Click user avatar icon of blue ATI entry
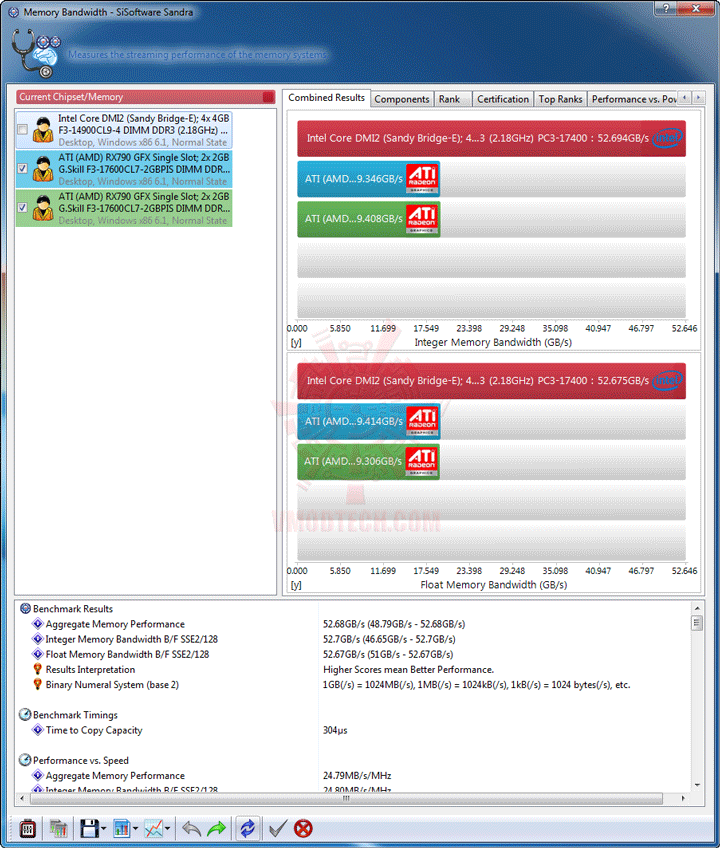This screenshot has width=720, height=848. (43, 169)
